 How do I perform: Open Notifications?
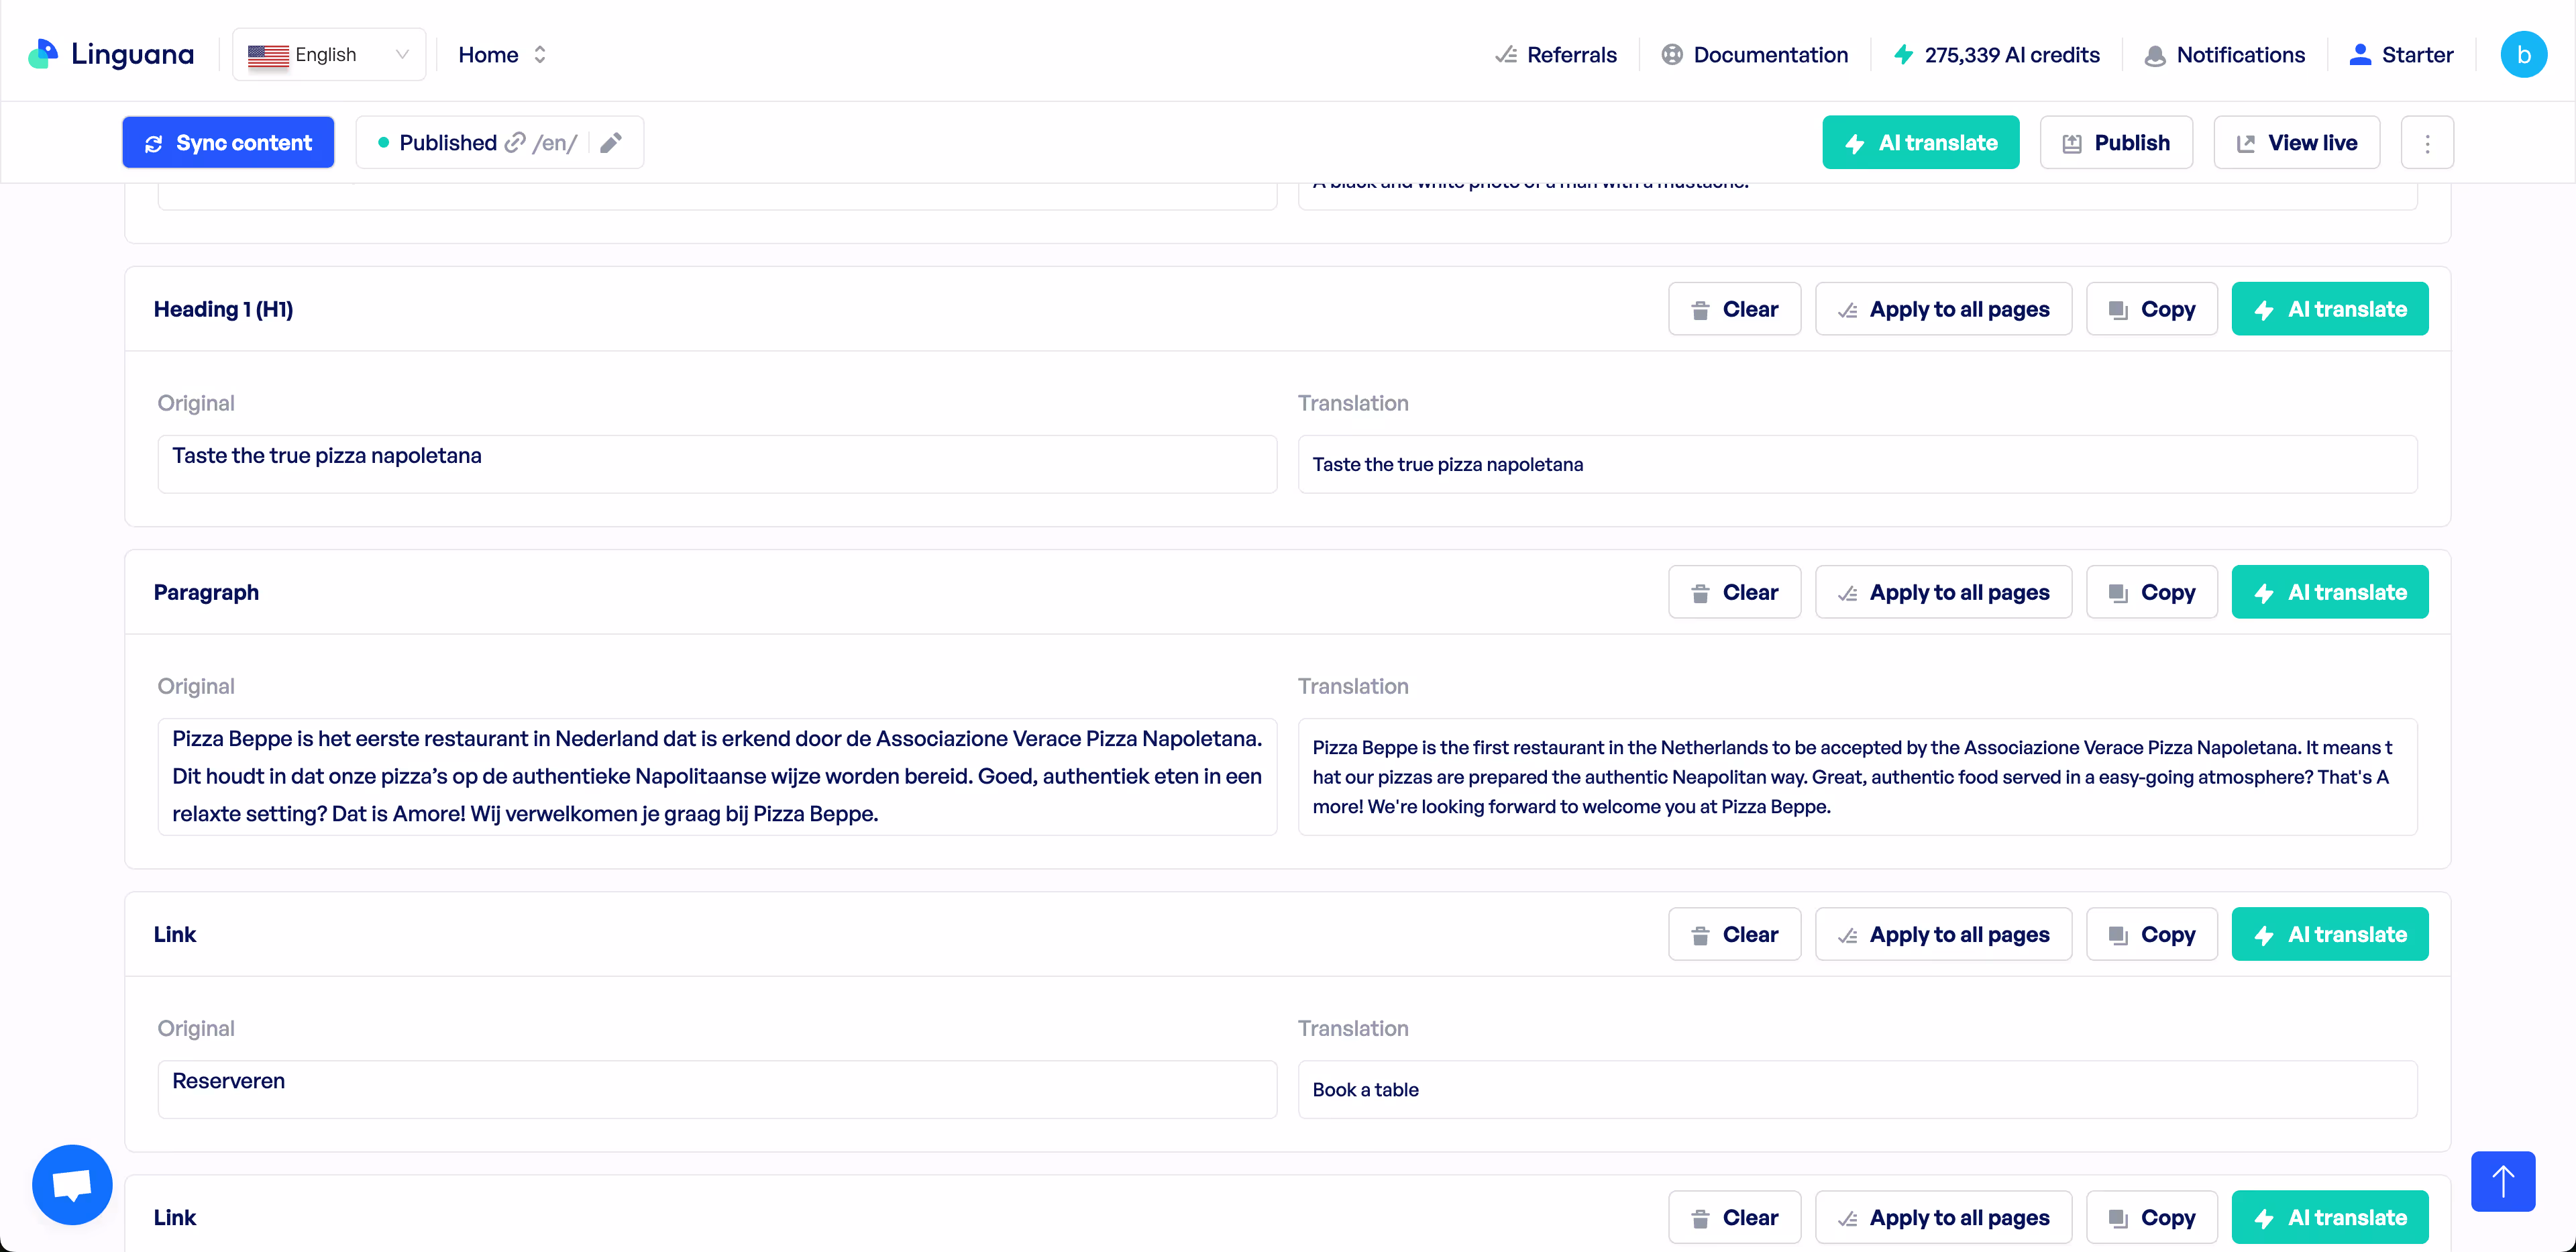pos(2224,55)
